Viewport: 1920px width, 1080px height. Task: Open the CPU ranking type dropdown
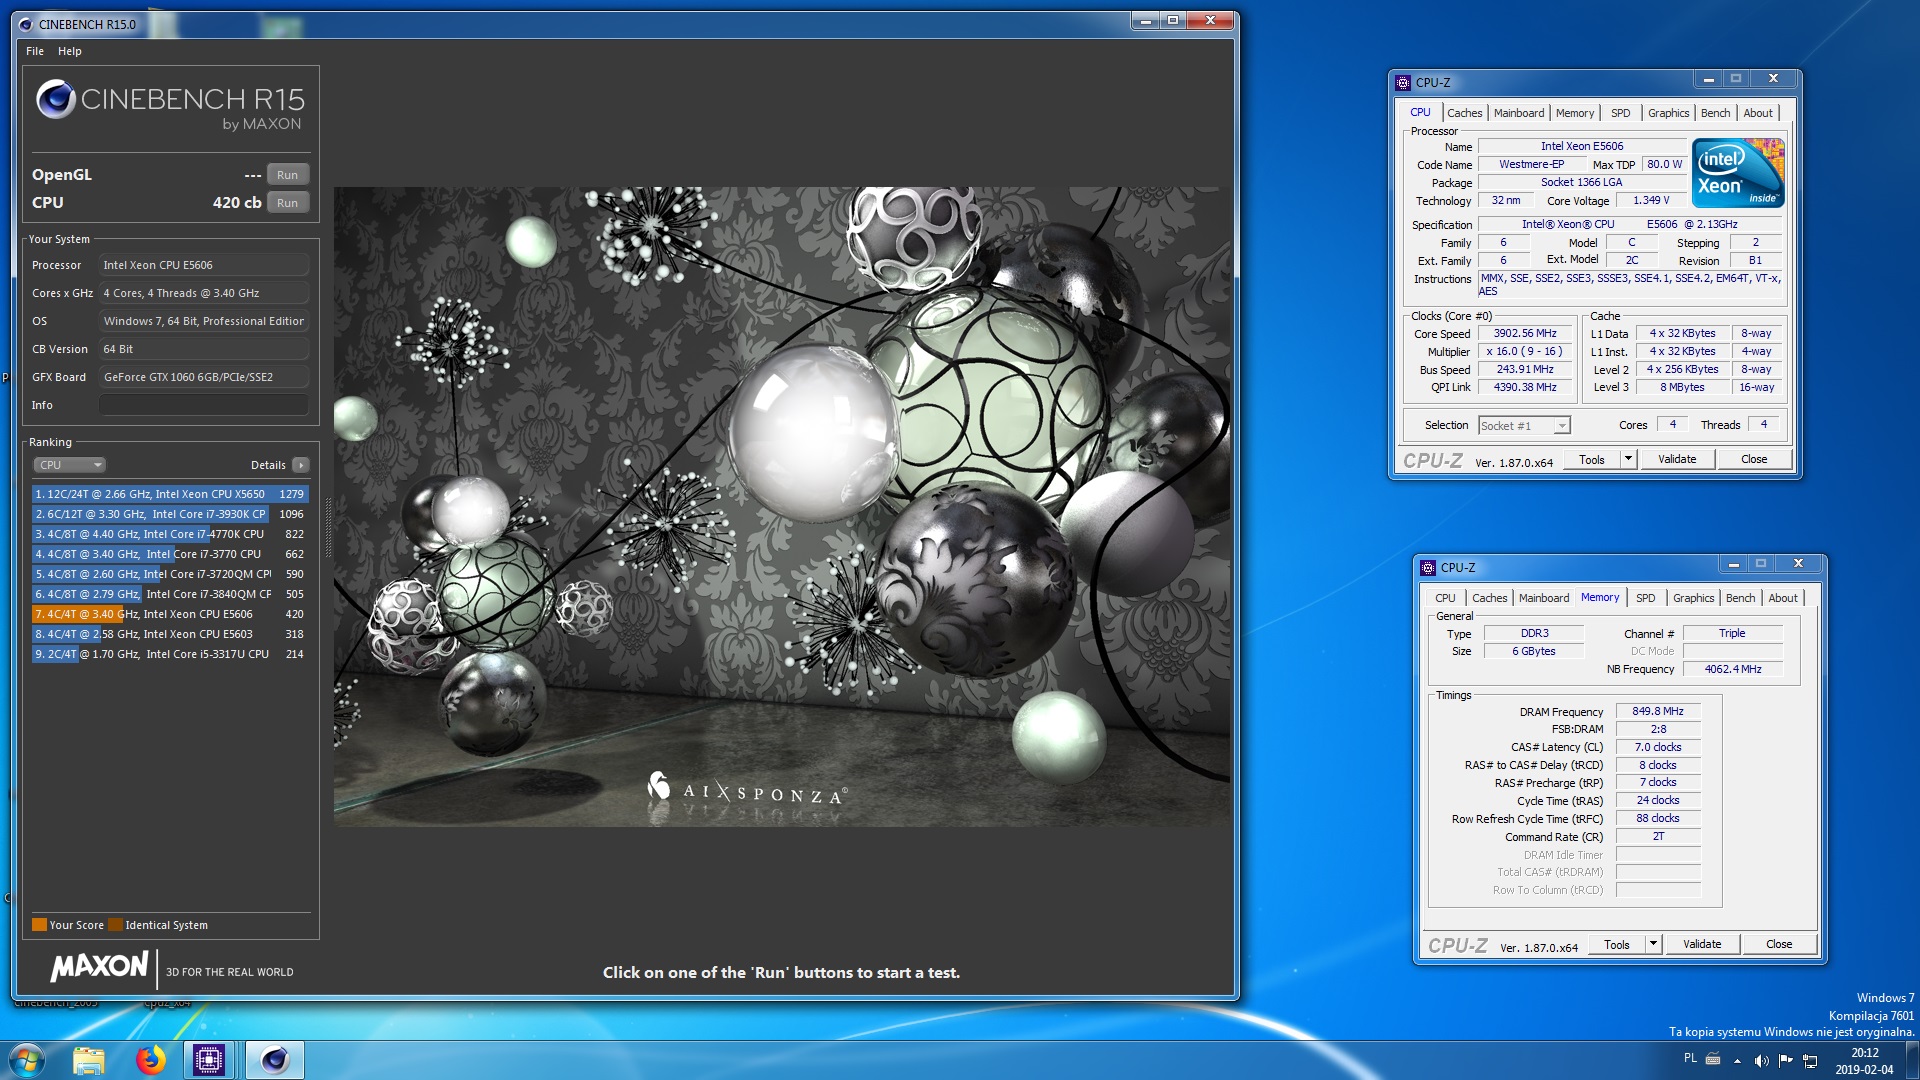click(x=69, y=465)
